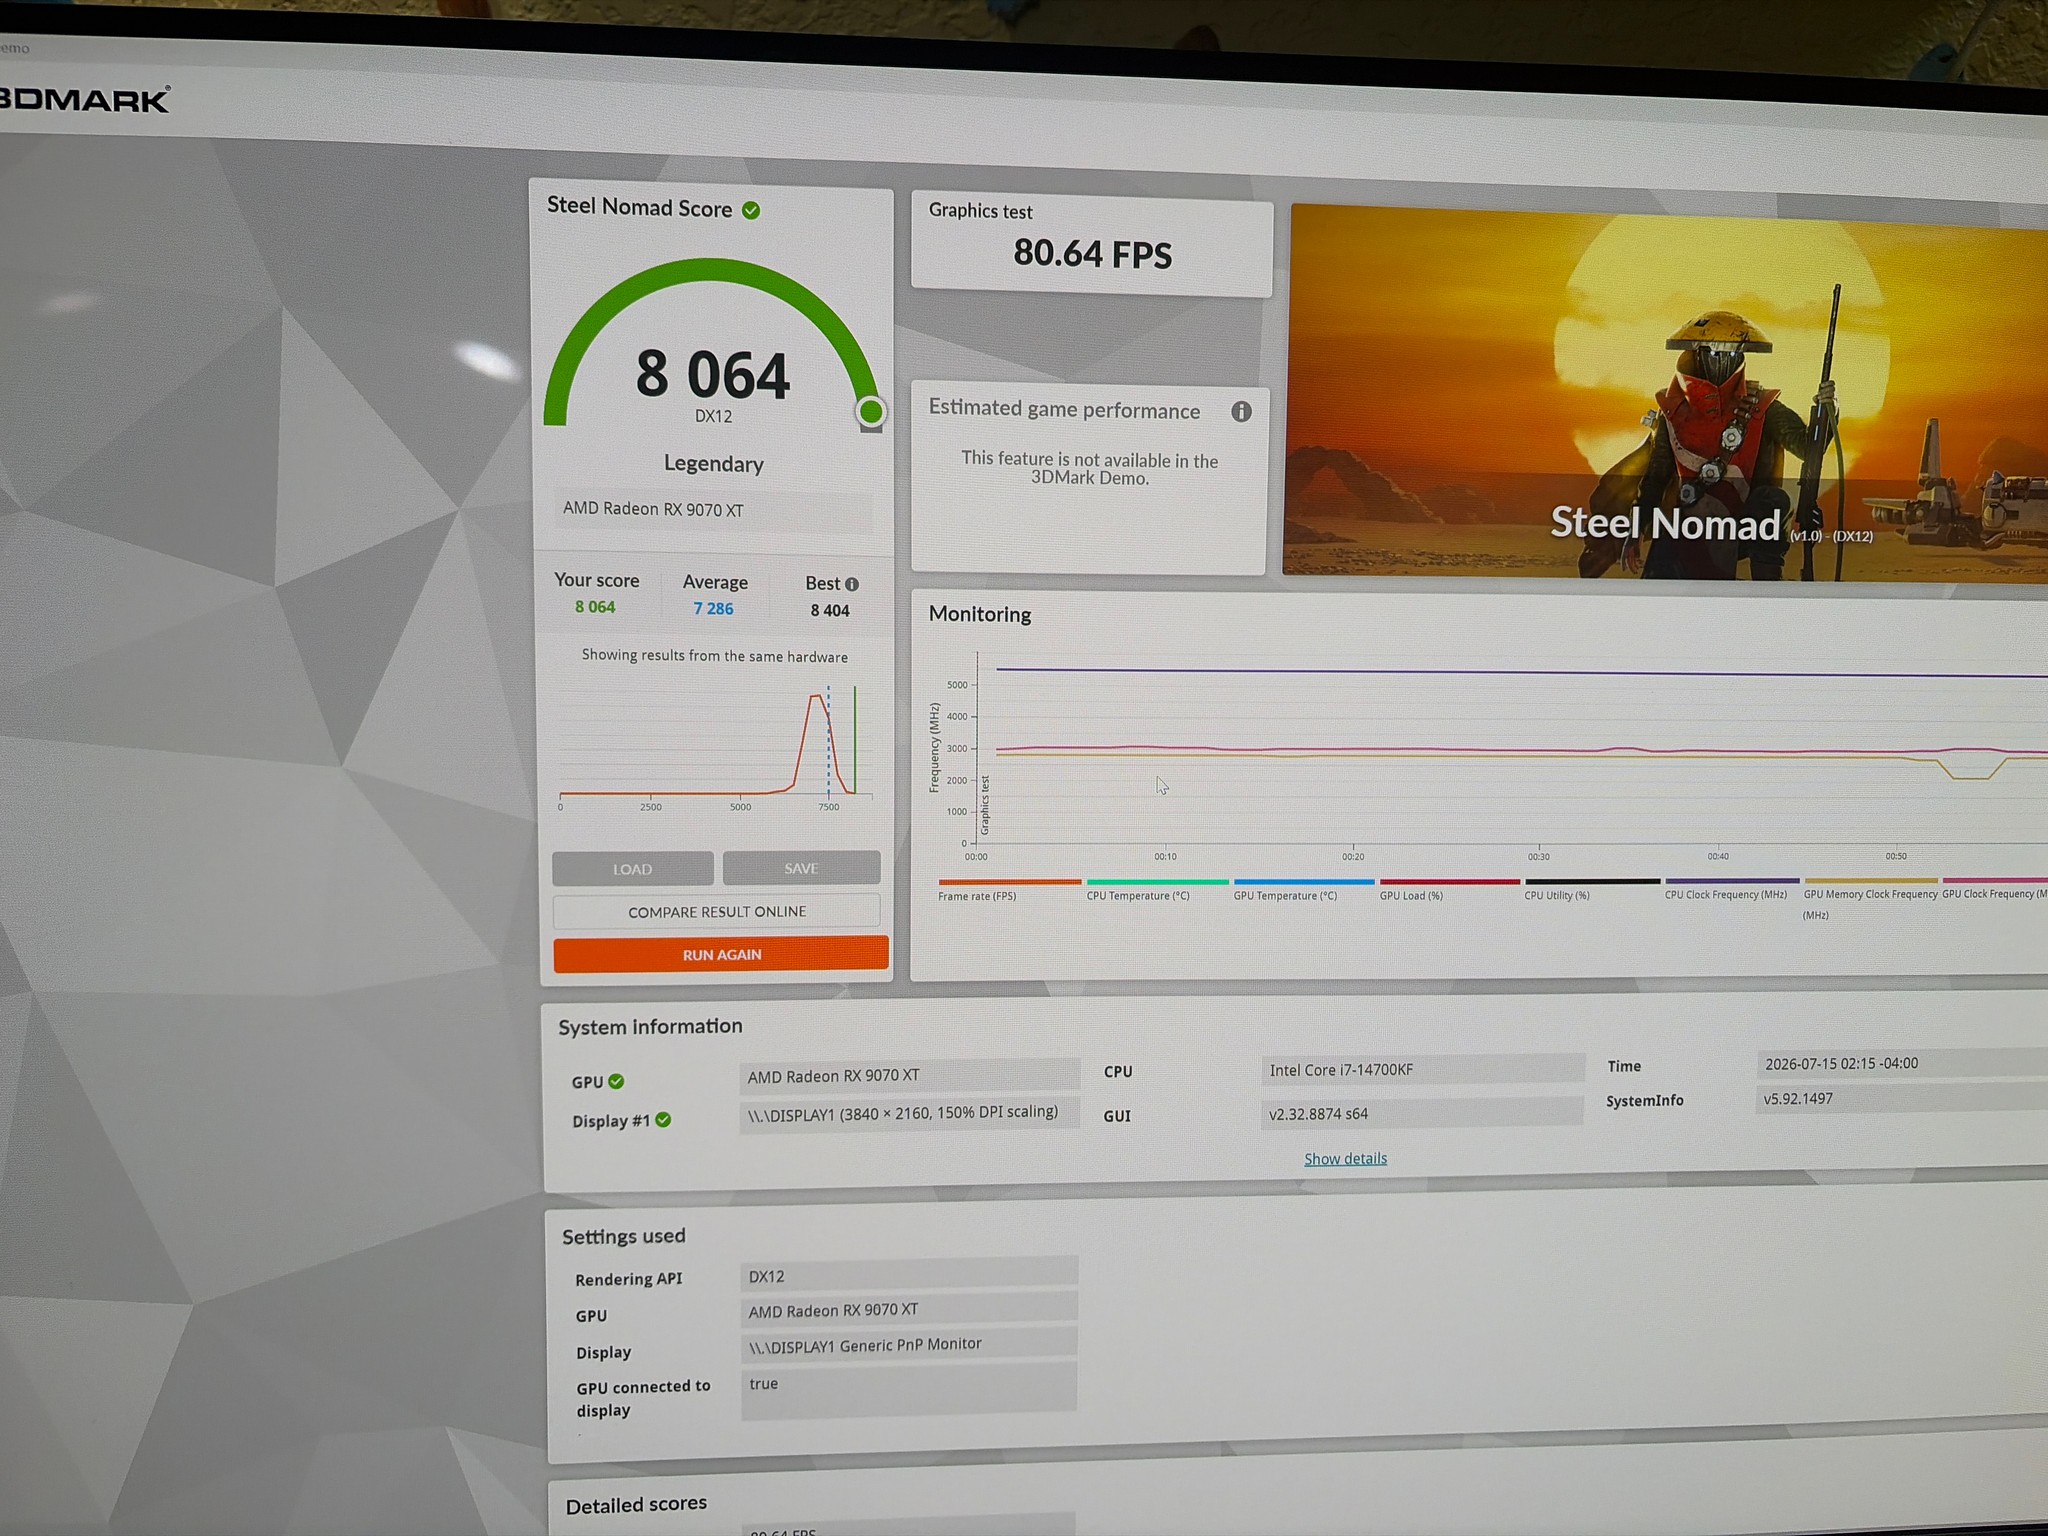Click the This feature is not available message
The height and width of the screenshot is (1536, 2048).
click(x=1090, y=469)
